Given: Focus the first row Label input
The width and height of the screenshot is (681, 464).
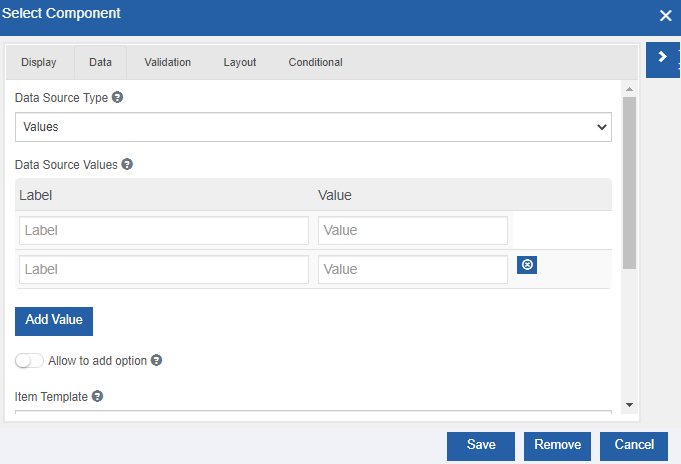Looking at the screenshot, I should pyautogui.click(x=164, y=230).
